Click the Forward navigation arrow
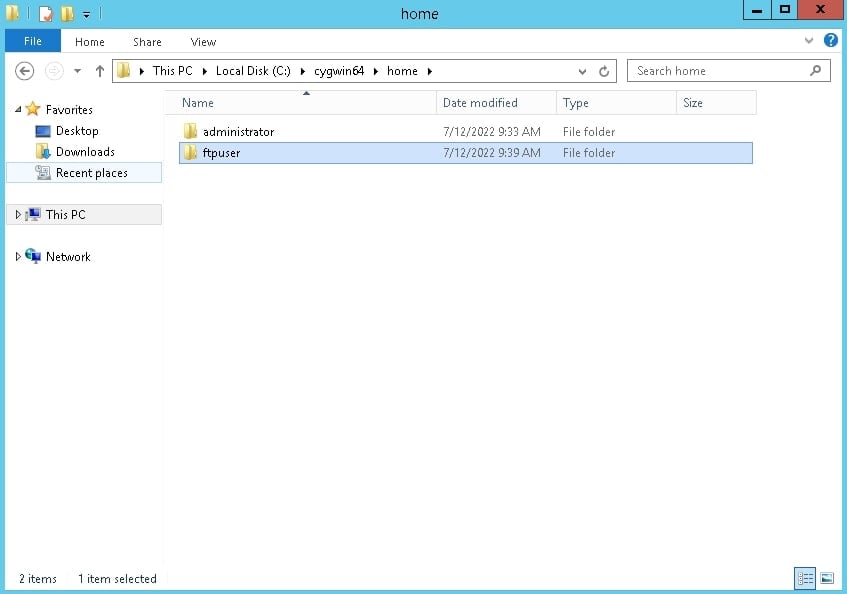The height and width of the screenshot is (594, 847). pyautogui.click(x=54, y=71)
